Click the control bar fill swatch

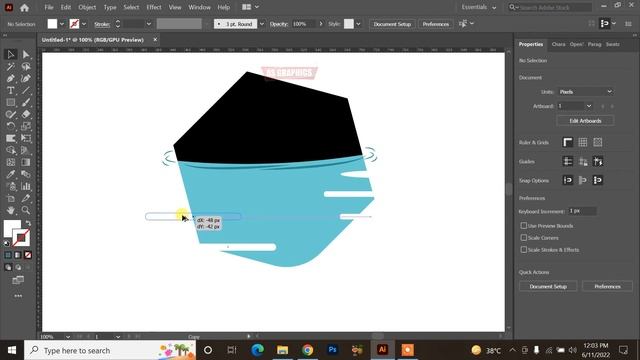coord(52,24)
